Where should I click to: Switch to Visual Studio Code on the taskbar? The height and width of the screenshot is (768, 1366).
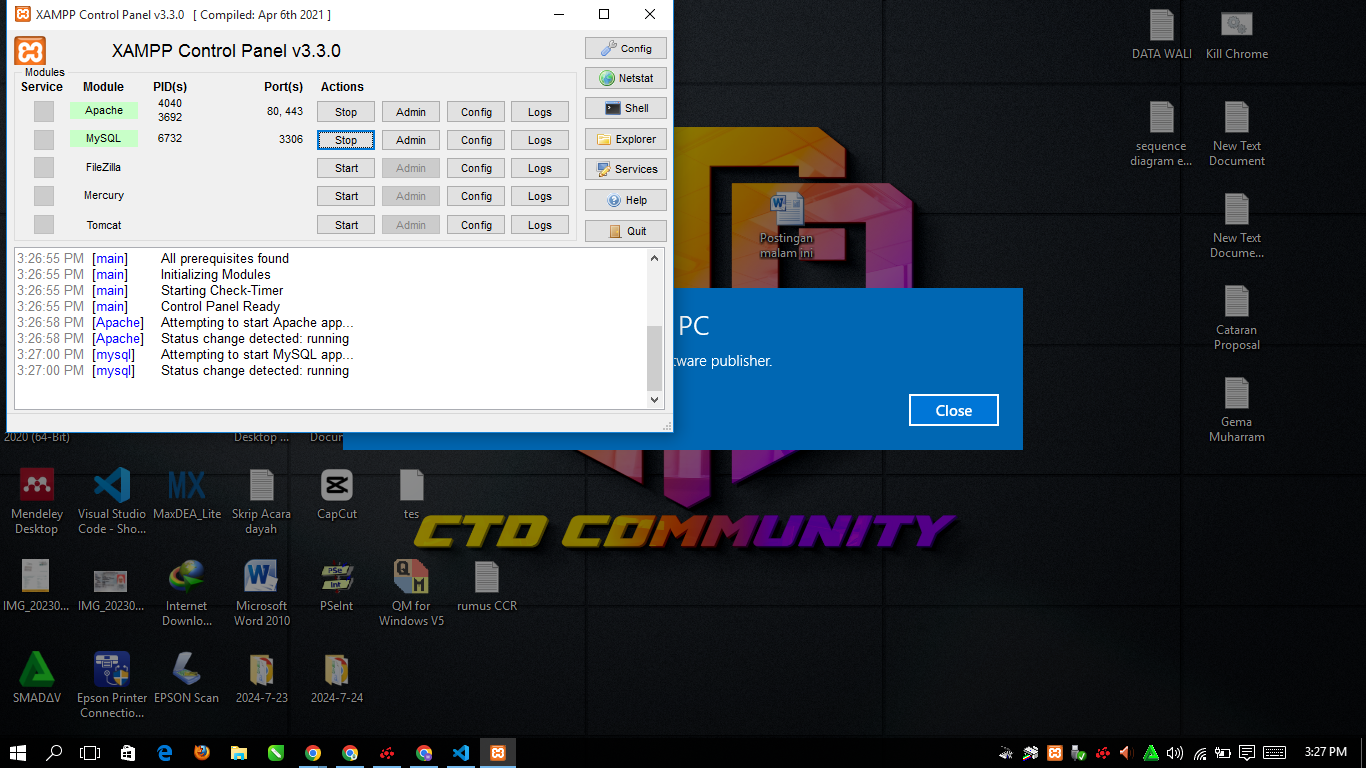[x=461, y=753]
